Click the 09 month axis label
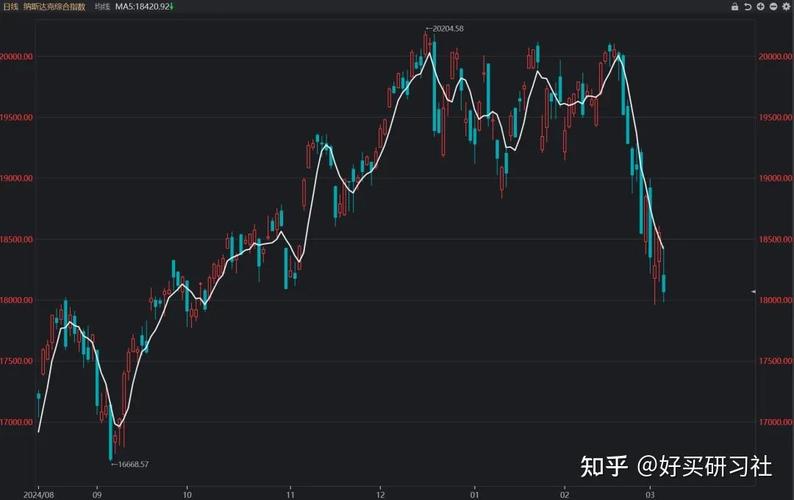The width and height of the screenshot is (794, 500). tap(97, 494)
